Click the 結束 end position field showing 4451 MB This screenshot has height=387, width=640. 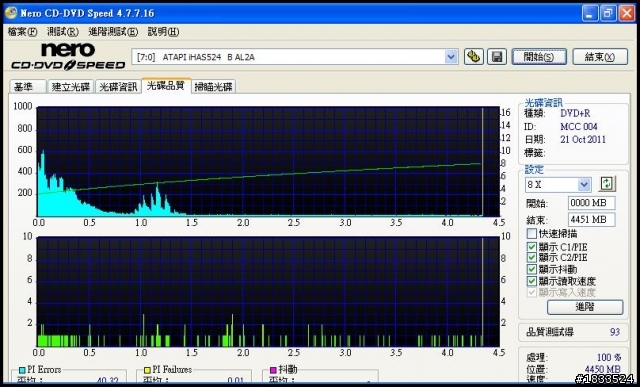click(591, 220)
